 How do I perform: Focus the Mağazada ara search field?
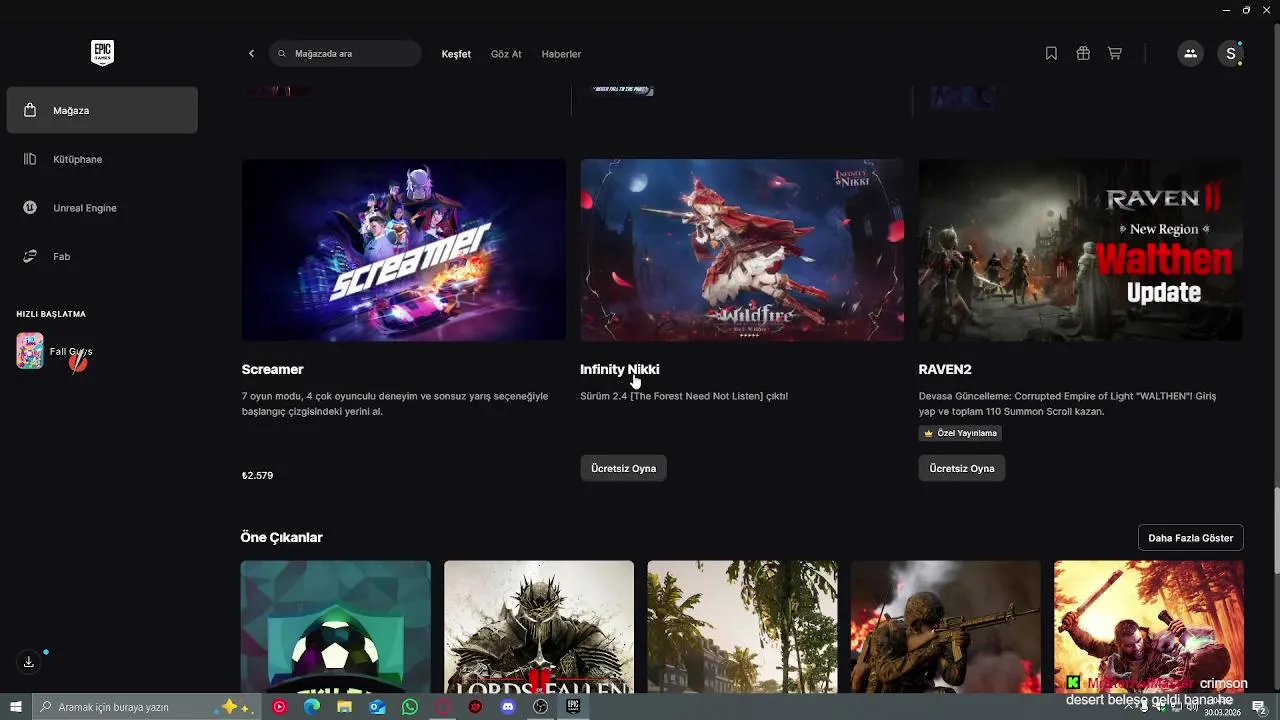pos(345,54)
